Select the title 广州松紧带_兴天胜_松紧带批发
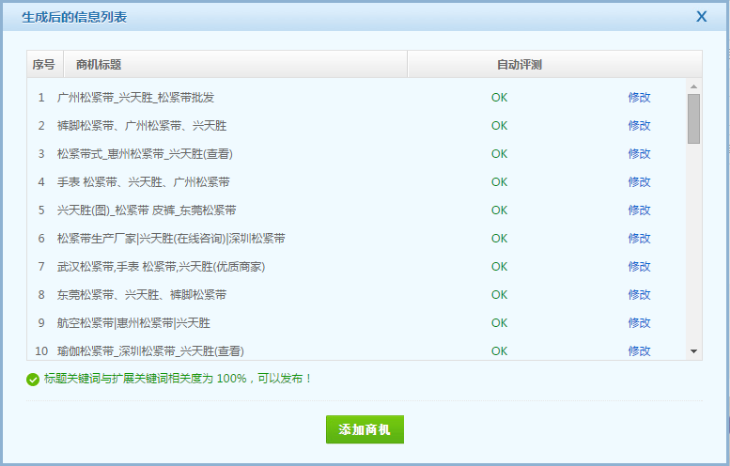This screenshot has width=730, height=466. 135,98
